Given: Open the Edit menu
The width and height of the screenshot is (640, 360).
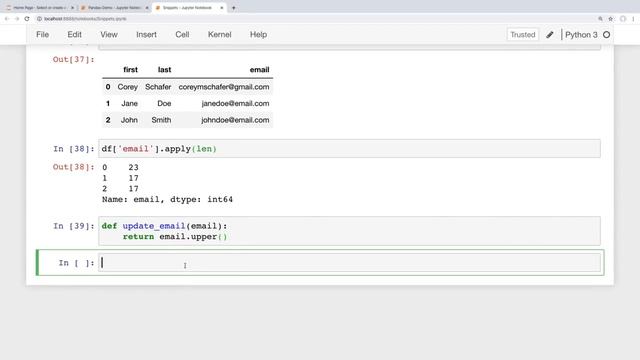Looking at the screenshot, I should click(74, 35).
